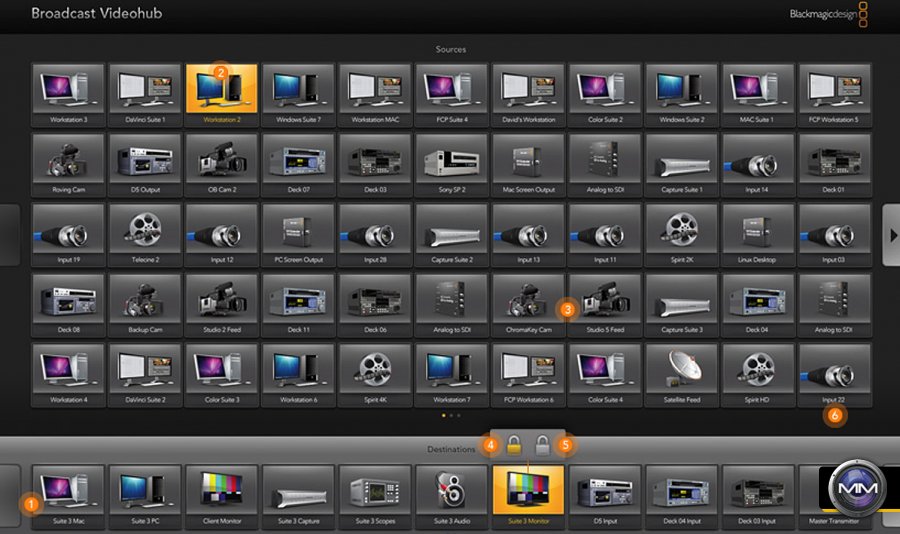
Task: Pick Sony SP 2 deck source
Action: pyautogui.click(x=452, y=165)
